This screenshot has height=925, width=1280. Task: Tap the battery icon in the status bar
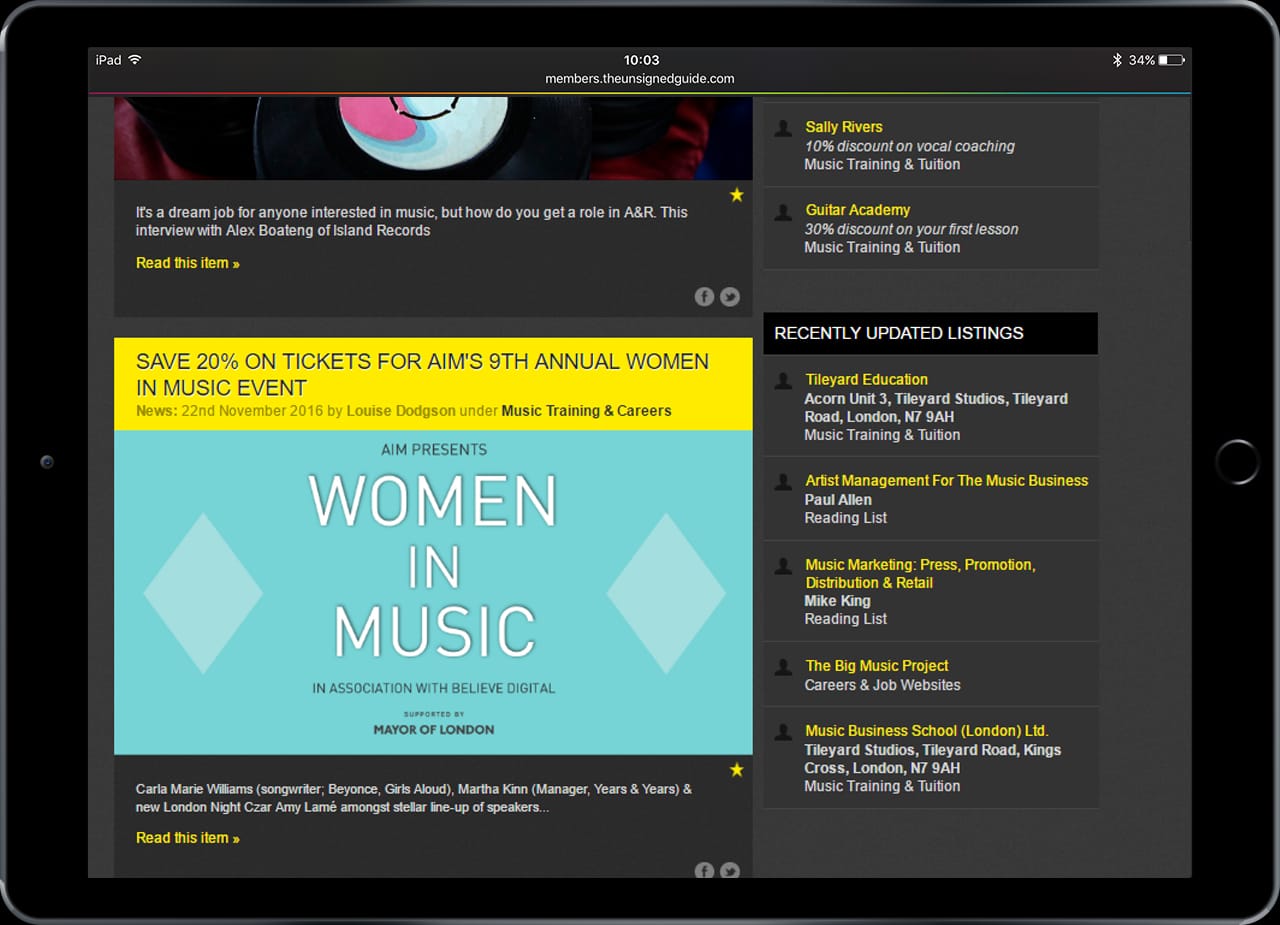[1172, 60]
